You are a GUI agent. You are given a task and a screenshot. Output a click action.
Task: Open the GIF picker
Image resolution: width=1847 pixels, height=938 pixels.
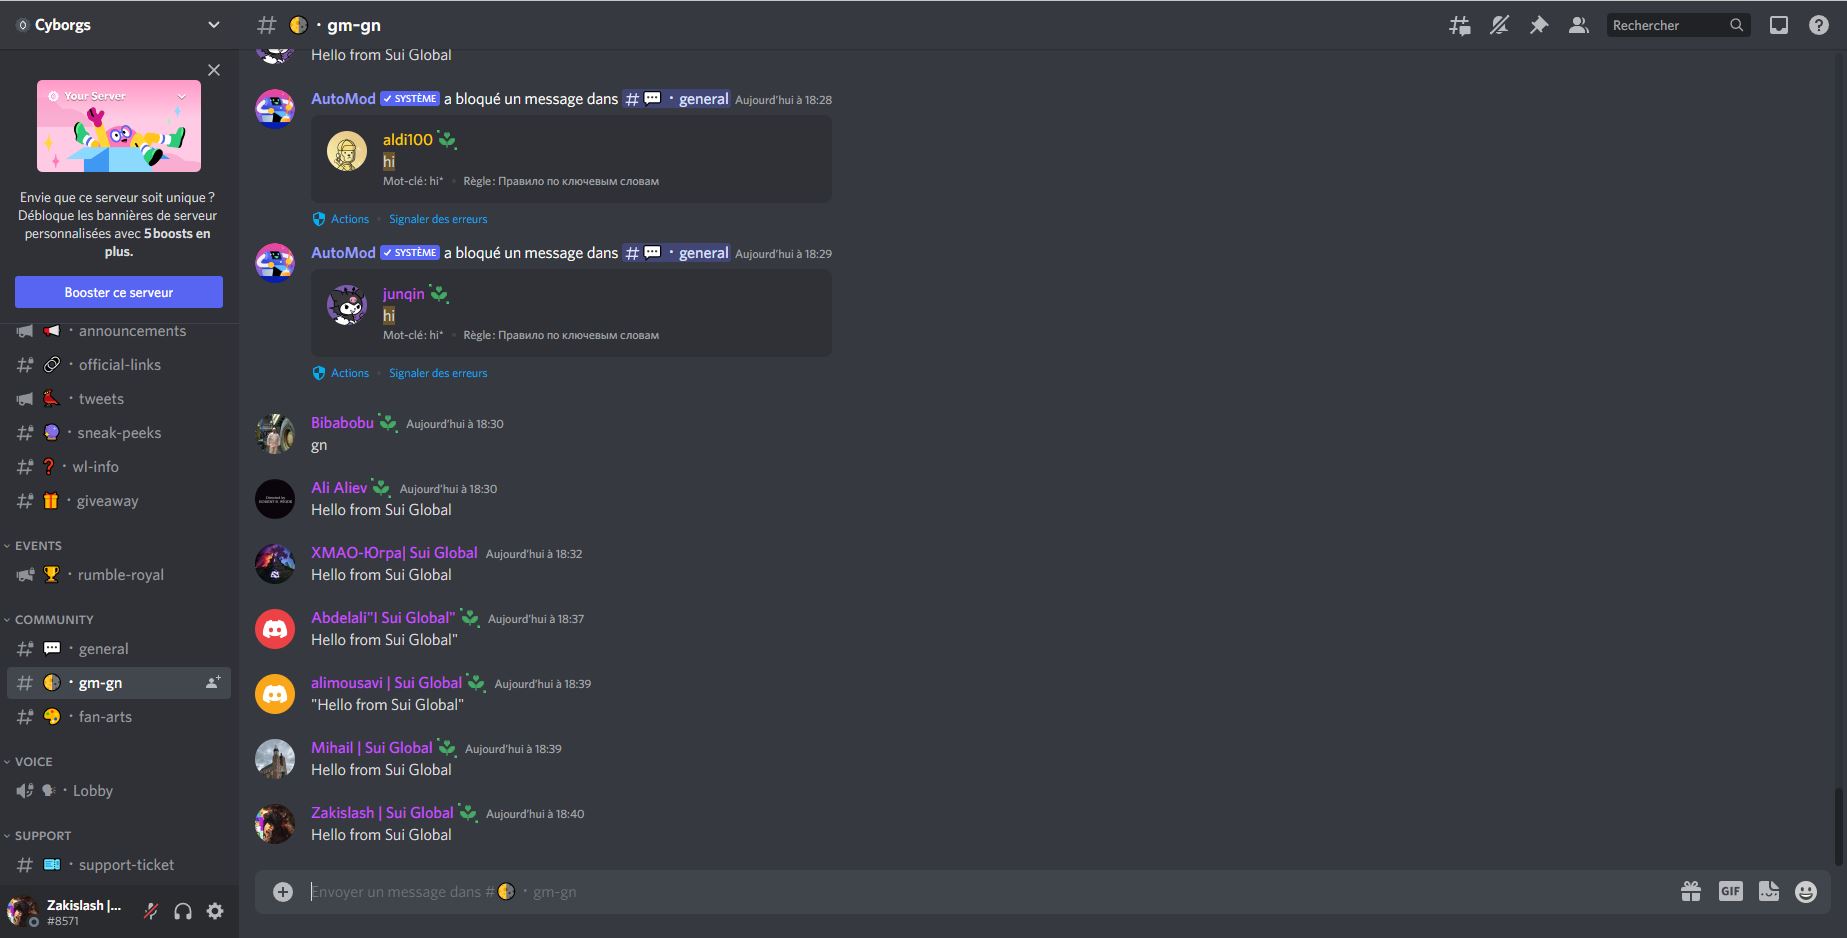click(1730, 891)
